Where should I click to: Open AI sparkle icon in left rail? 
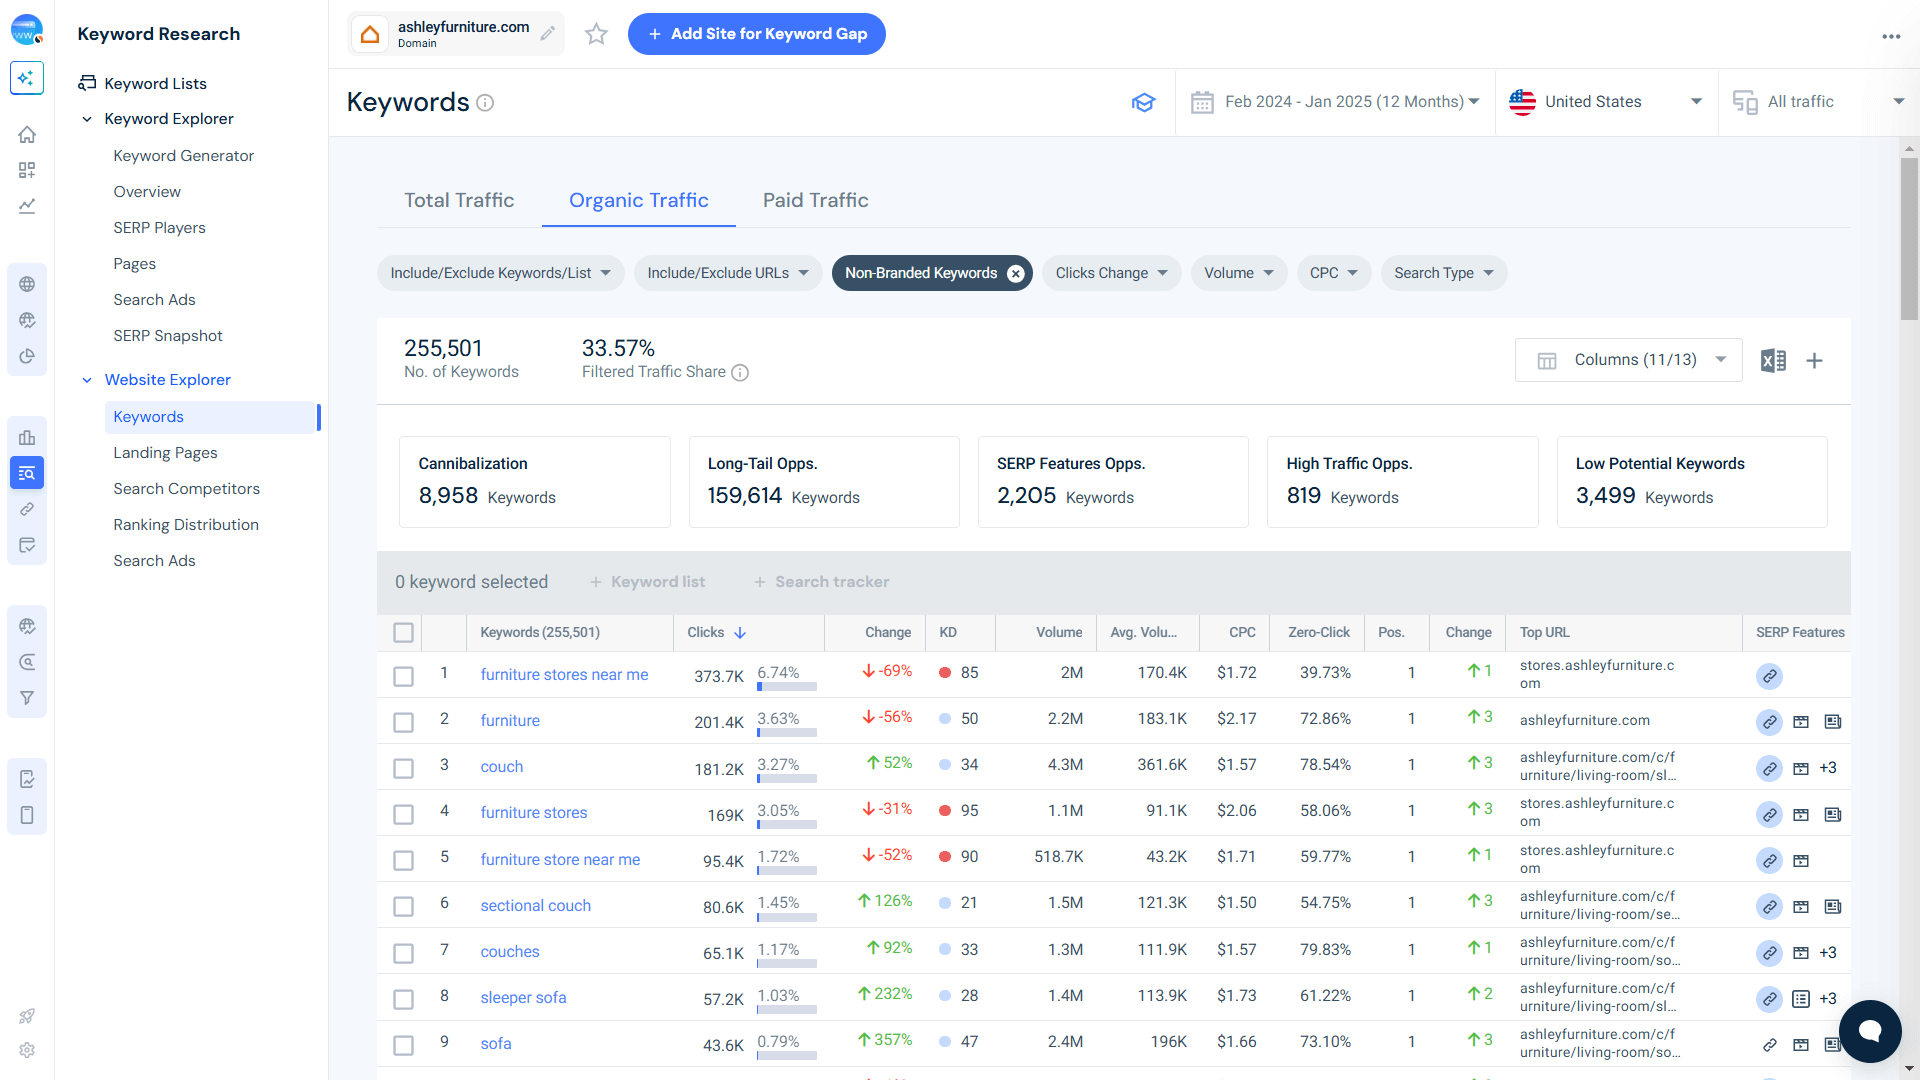(x=27, y=77)
